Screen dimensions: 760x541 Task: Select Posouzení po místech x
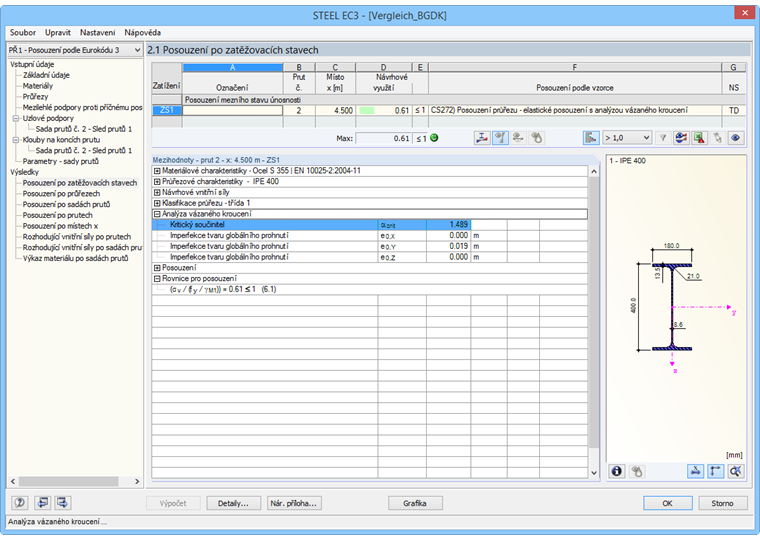[x=60, y=226]
